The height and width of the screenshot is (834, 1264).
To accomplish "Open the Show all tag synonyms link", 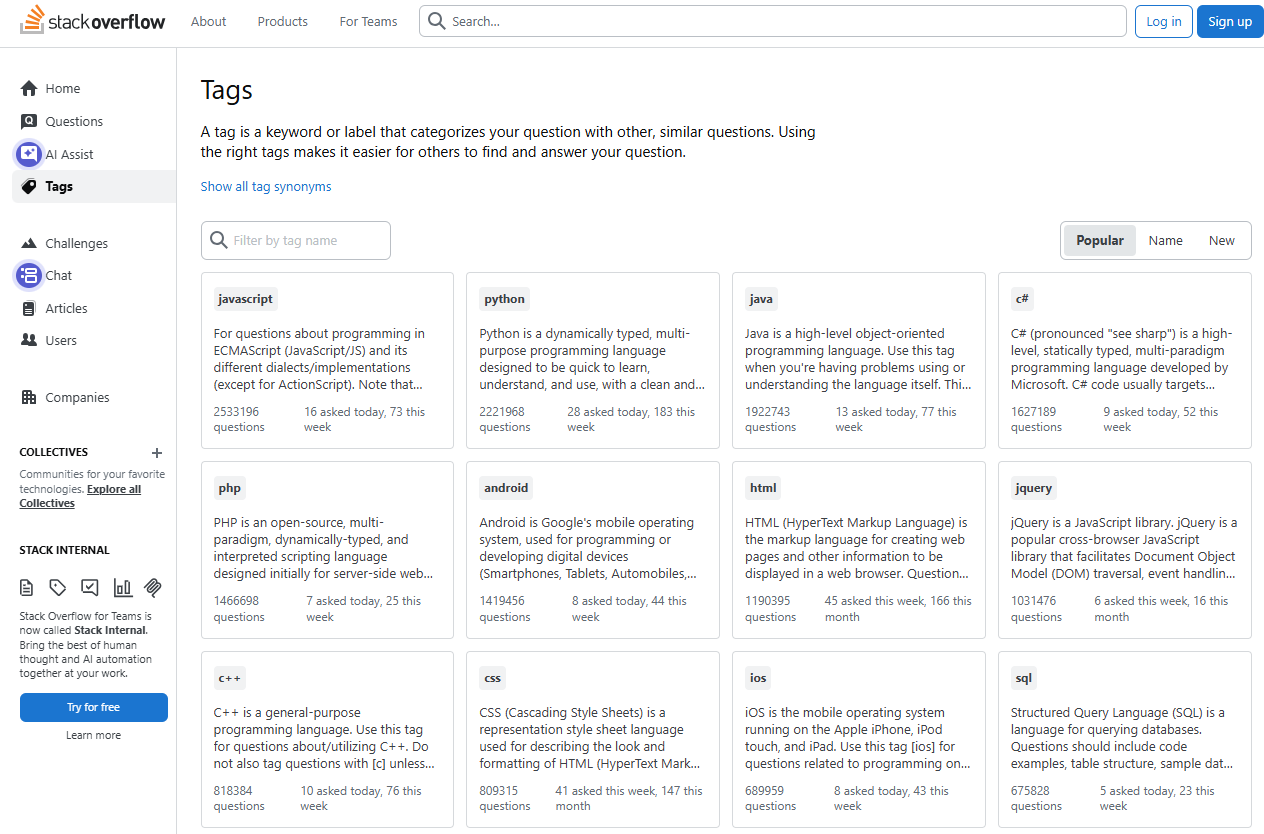I will 266,186.
